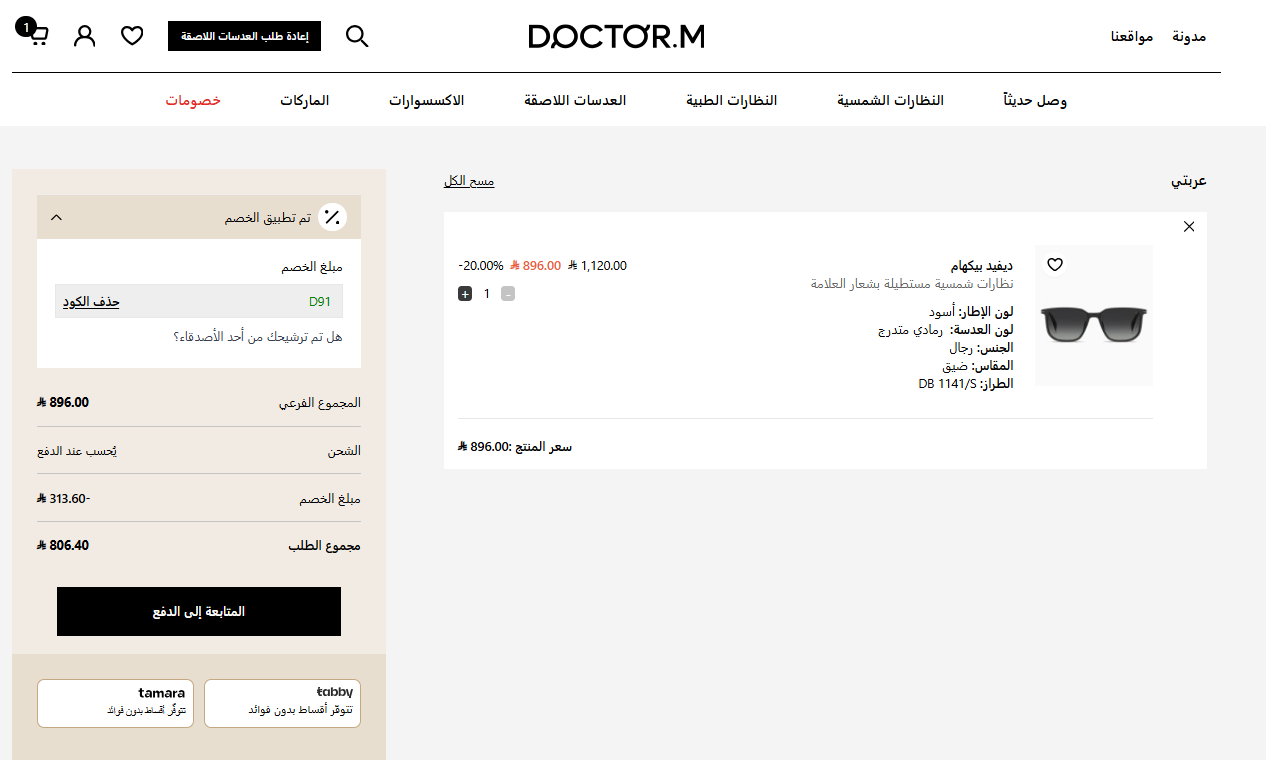Open the wishlist heart icon in the header
The image size is (1266, 760).
[132, 35]
